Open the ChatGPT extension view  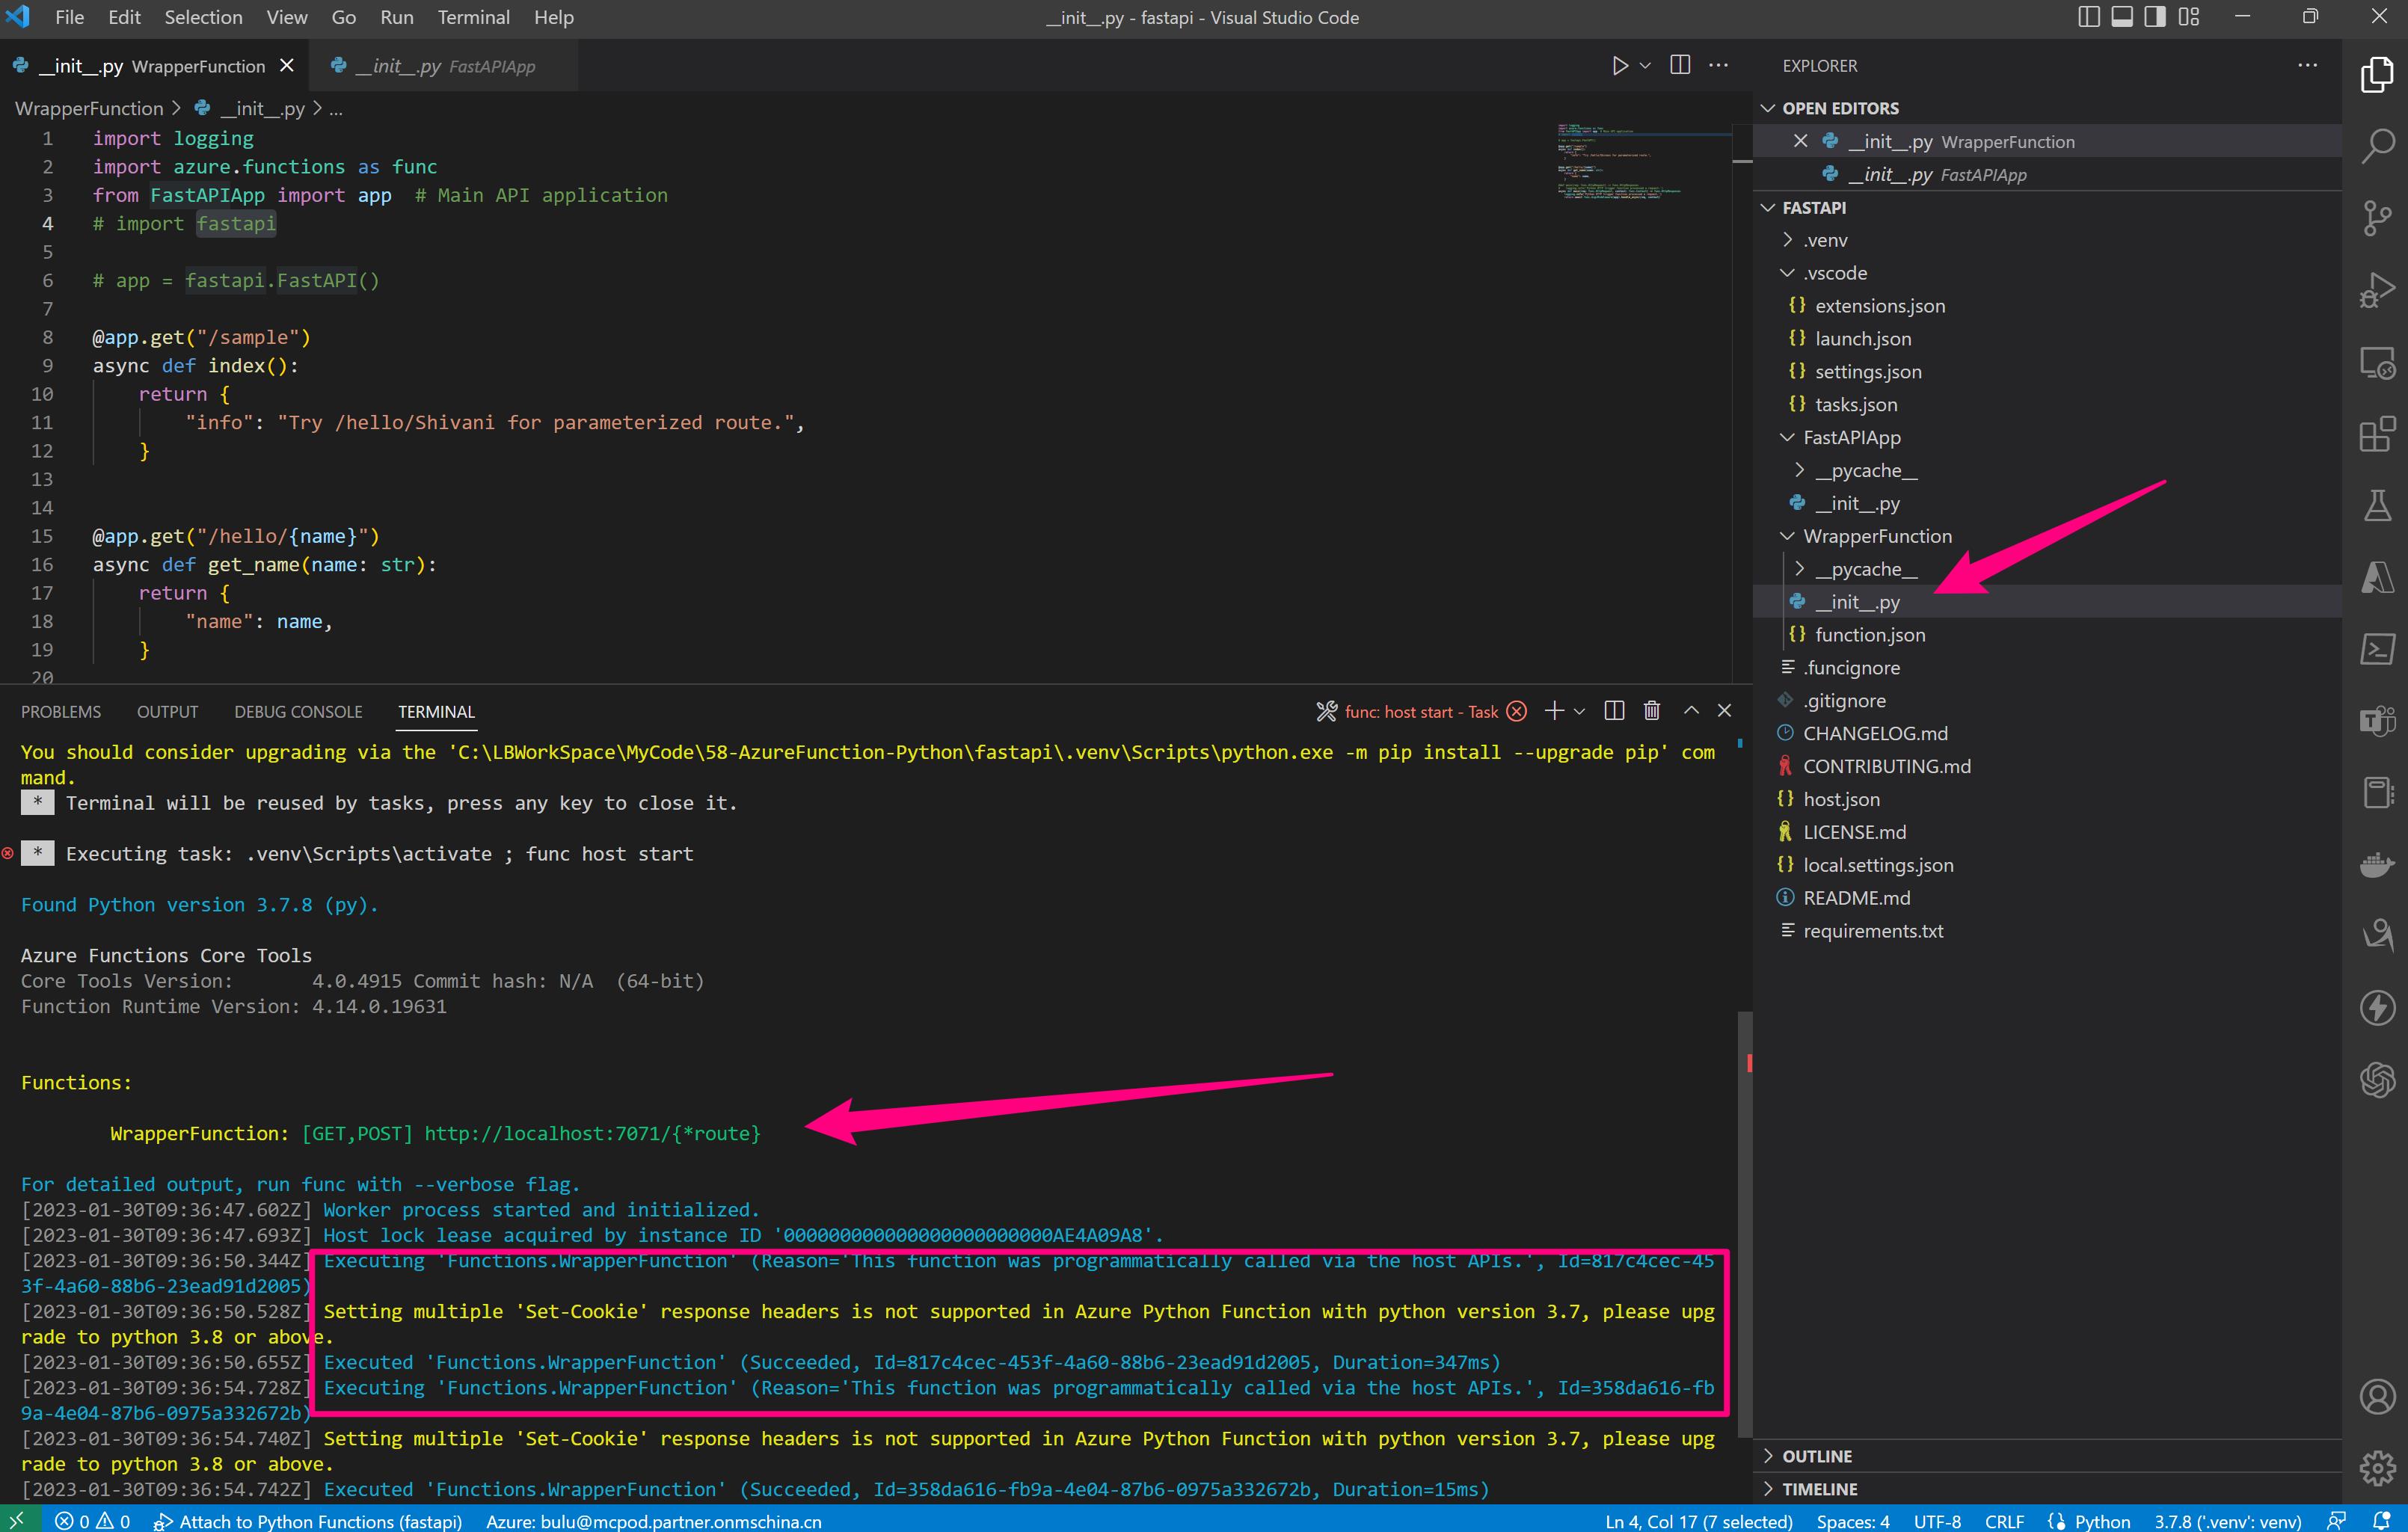pyautogui.click(x=2377, y=1080)
